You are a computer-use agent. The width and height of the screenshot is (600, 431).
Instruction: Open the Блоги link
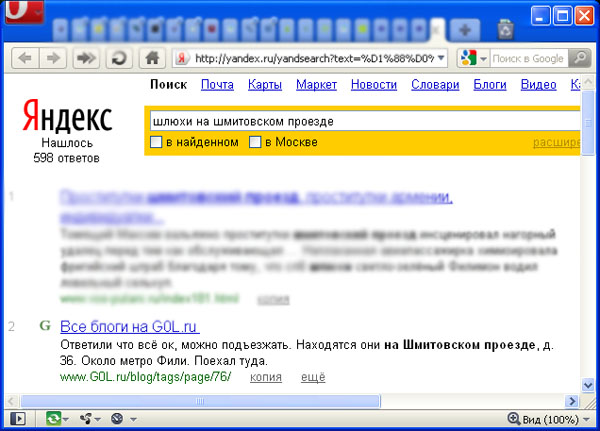pyautogui.click(x=490, y=85)
